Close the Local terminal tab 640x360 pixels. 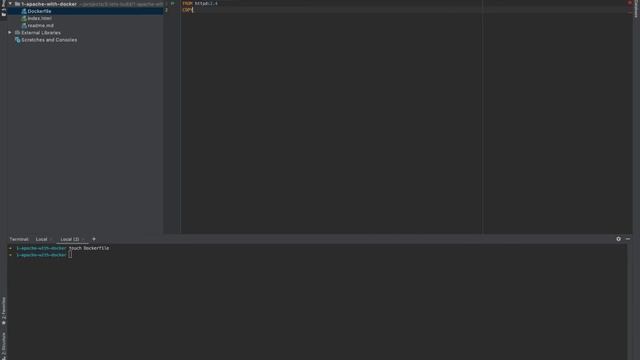pyautogui.click(x=51, y=239)
